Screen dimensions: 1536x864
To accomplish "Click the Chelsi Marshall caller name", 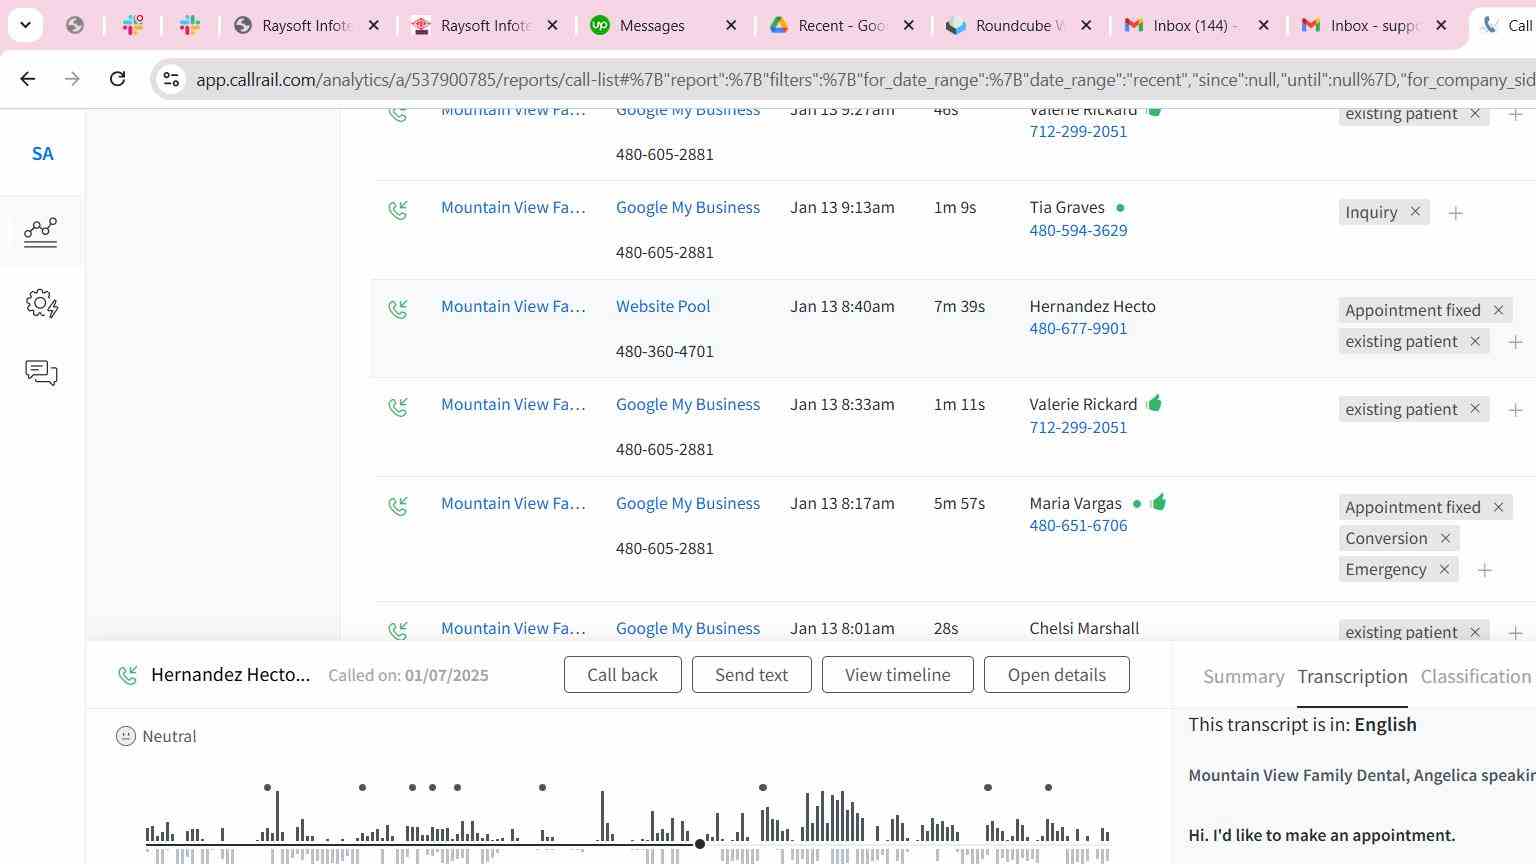I will [x=1084, y=629].
